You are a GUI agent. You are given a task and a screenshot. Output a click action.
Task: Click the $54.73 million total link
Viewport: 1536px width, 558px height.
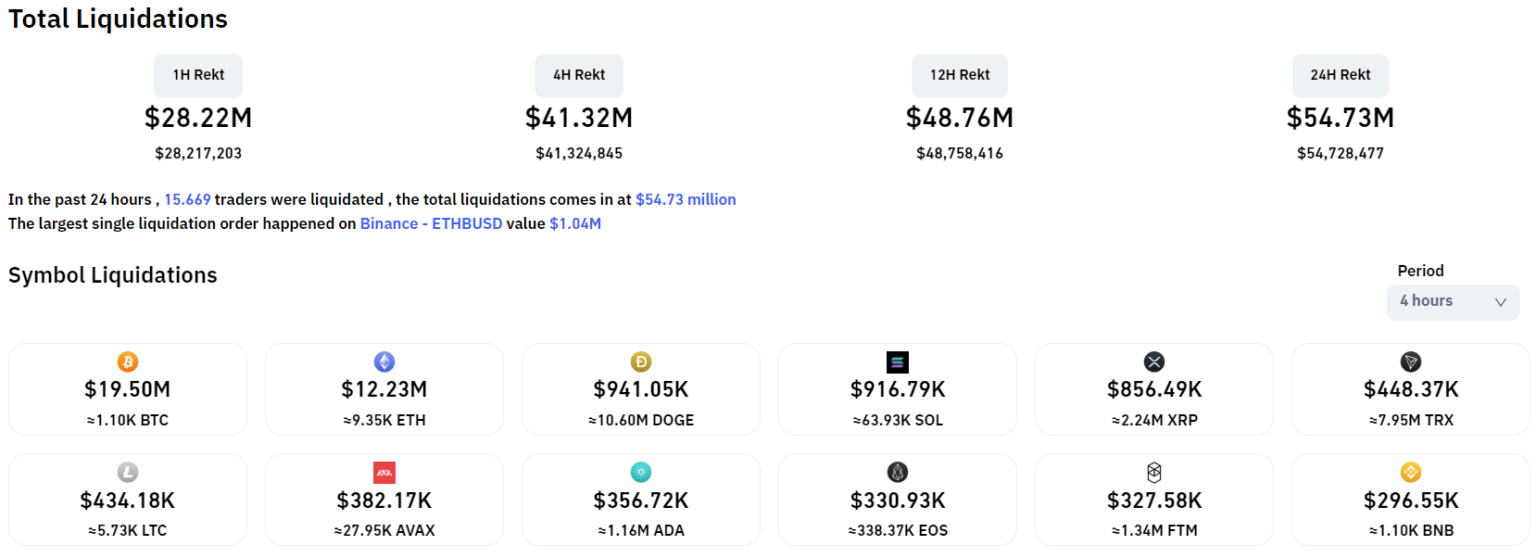click(685, 200)
